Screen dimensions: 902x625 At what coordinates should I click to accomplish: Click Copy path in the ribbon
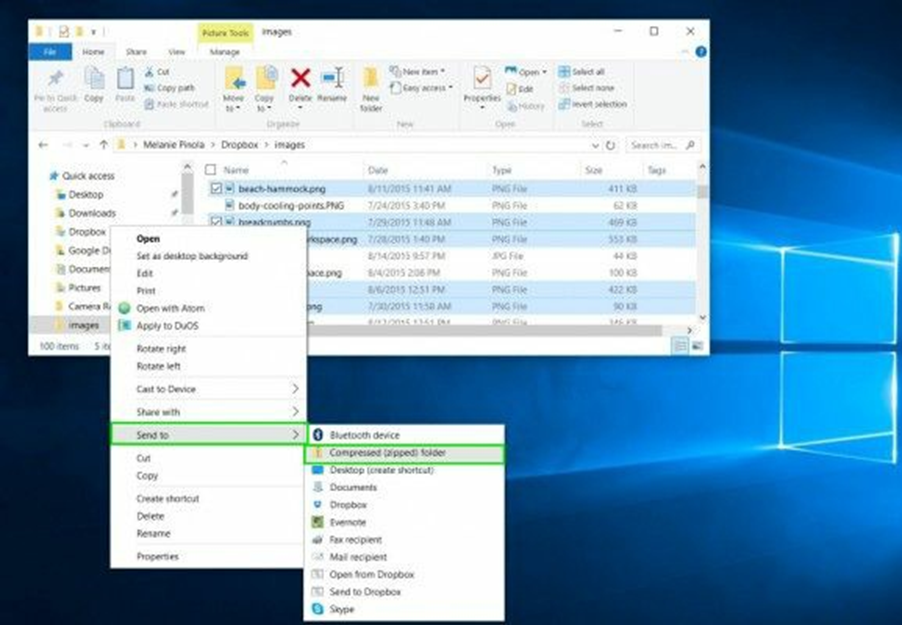coord(169,88)
